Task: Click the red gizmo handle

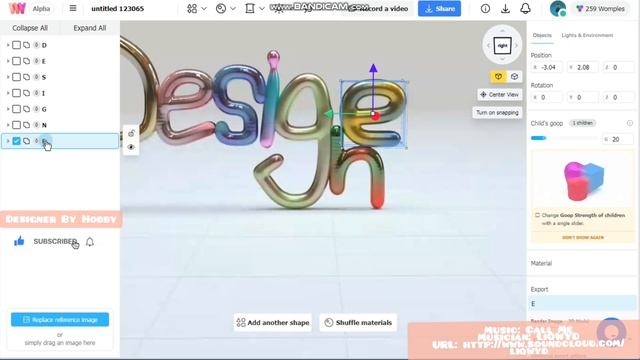Action: tap(376, 117)
